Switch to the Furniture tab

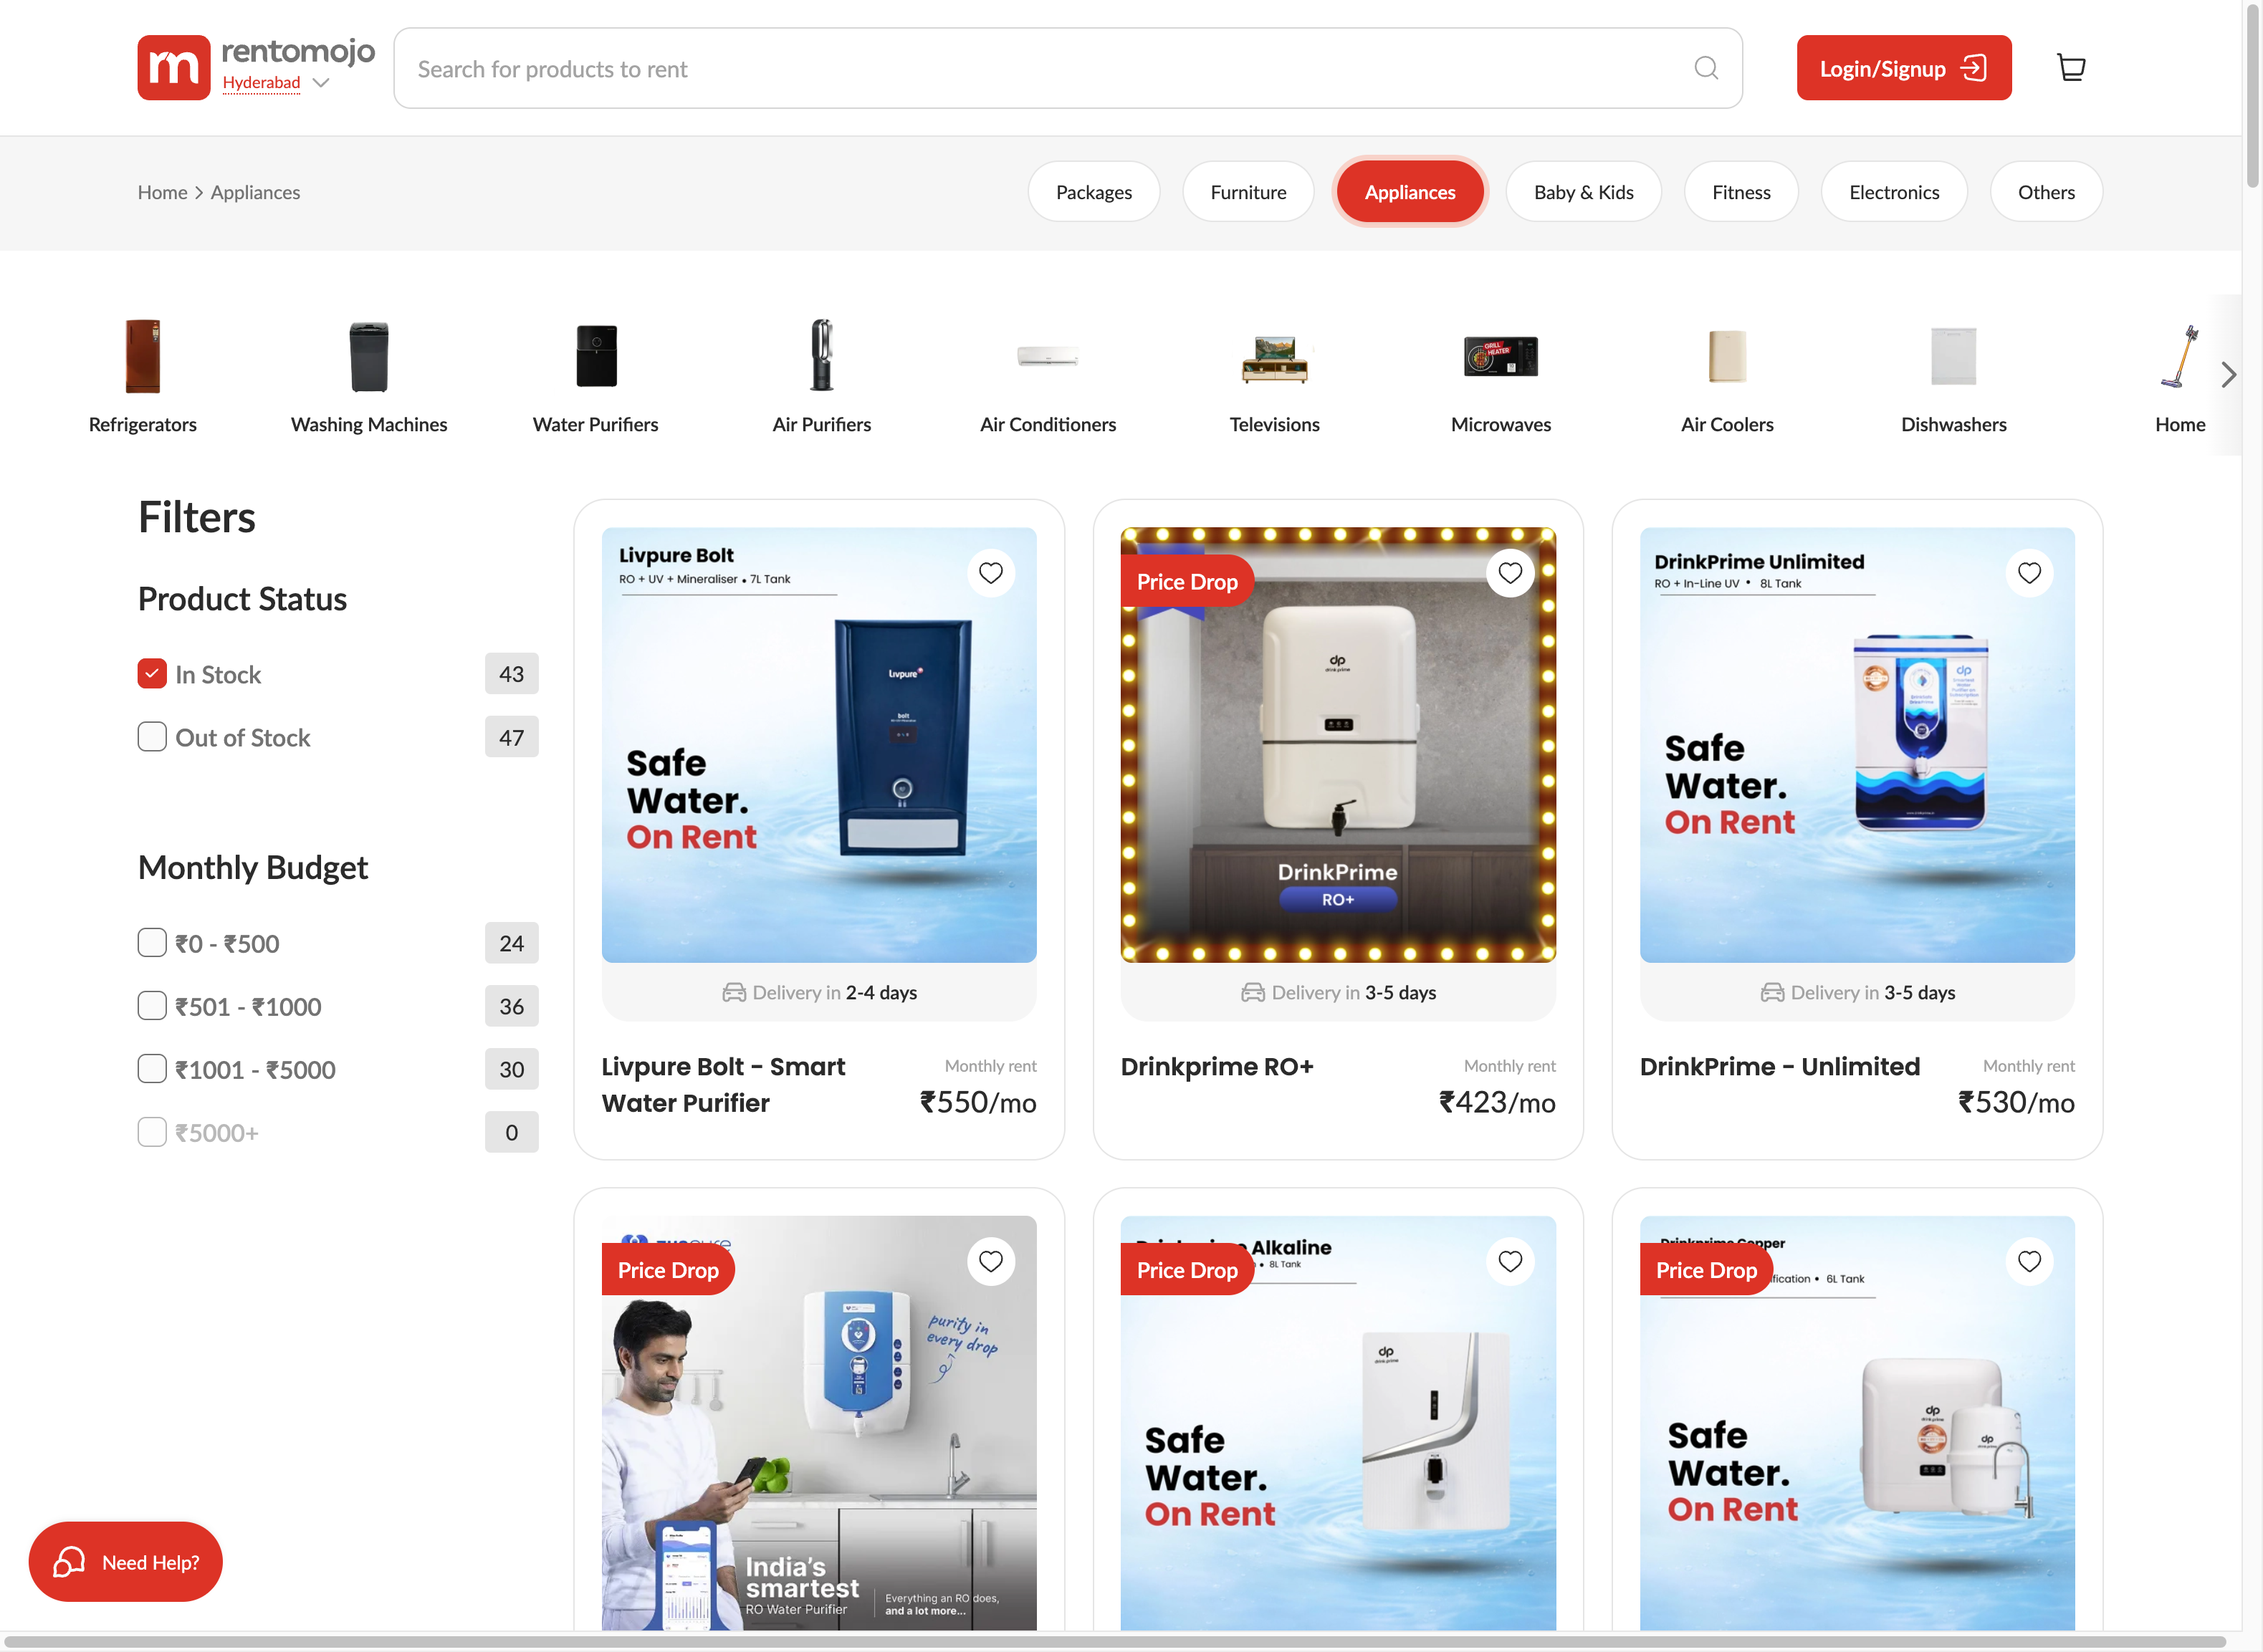[x=1248, y=192]
